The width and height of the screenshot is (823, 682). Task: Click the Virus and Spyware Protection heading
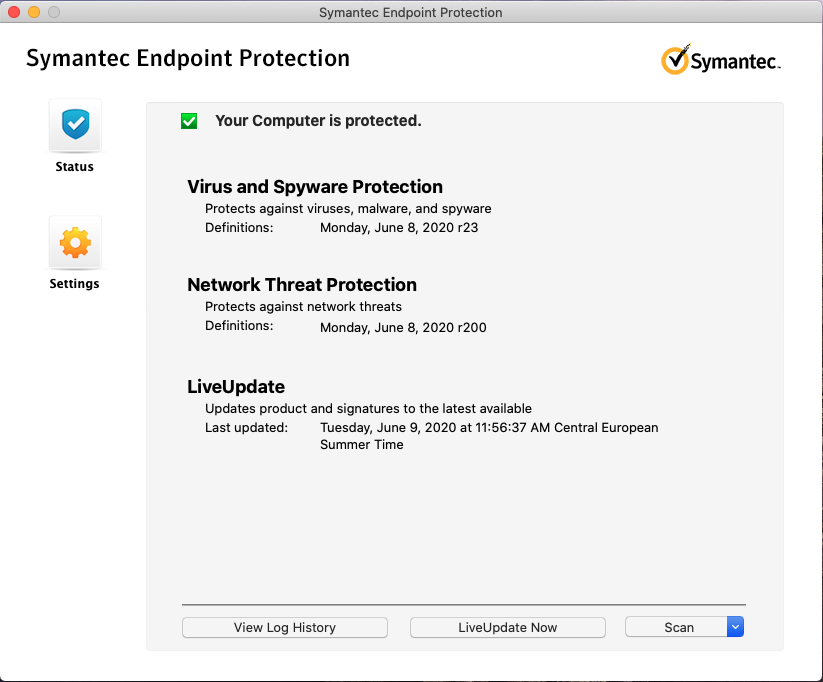point(315,187)
